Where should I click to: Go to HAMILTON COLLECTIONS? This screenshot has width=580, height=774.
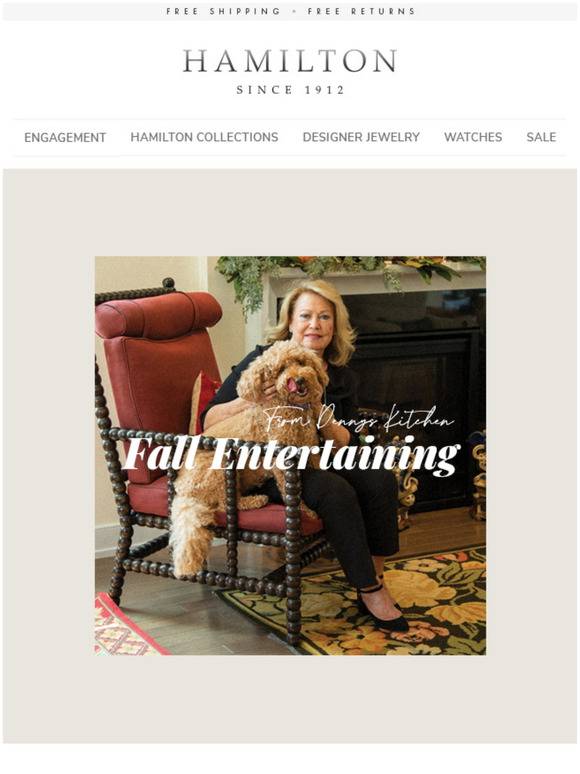click(204, 137)
